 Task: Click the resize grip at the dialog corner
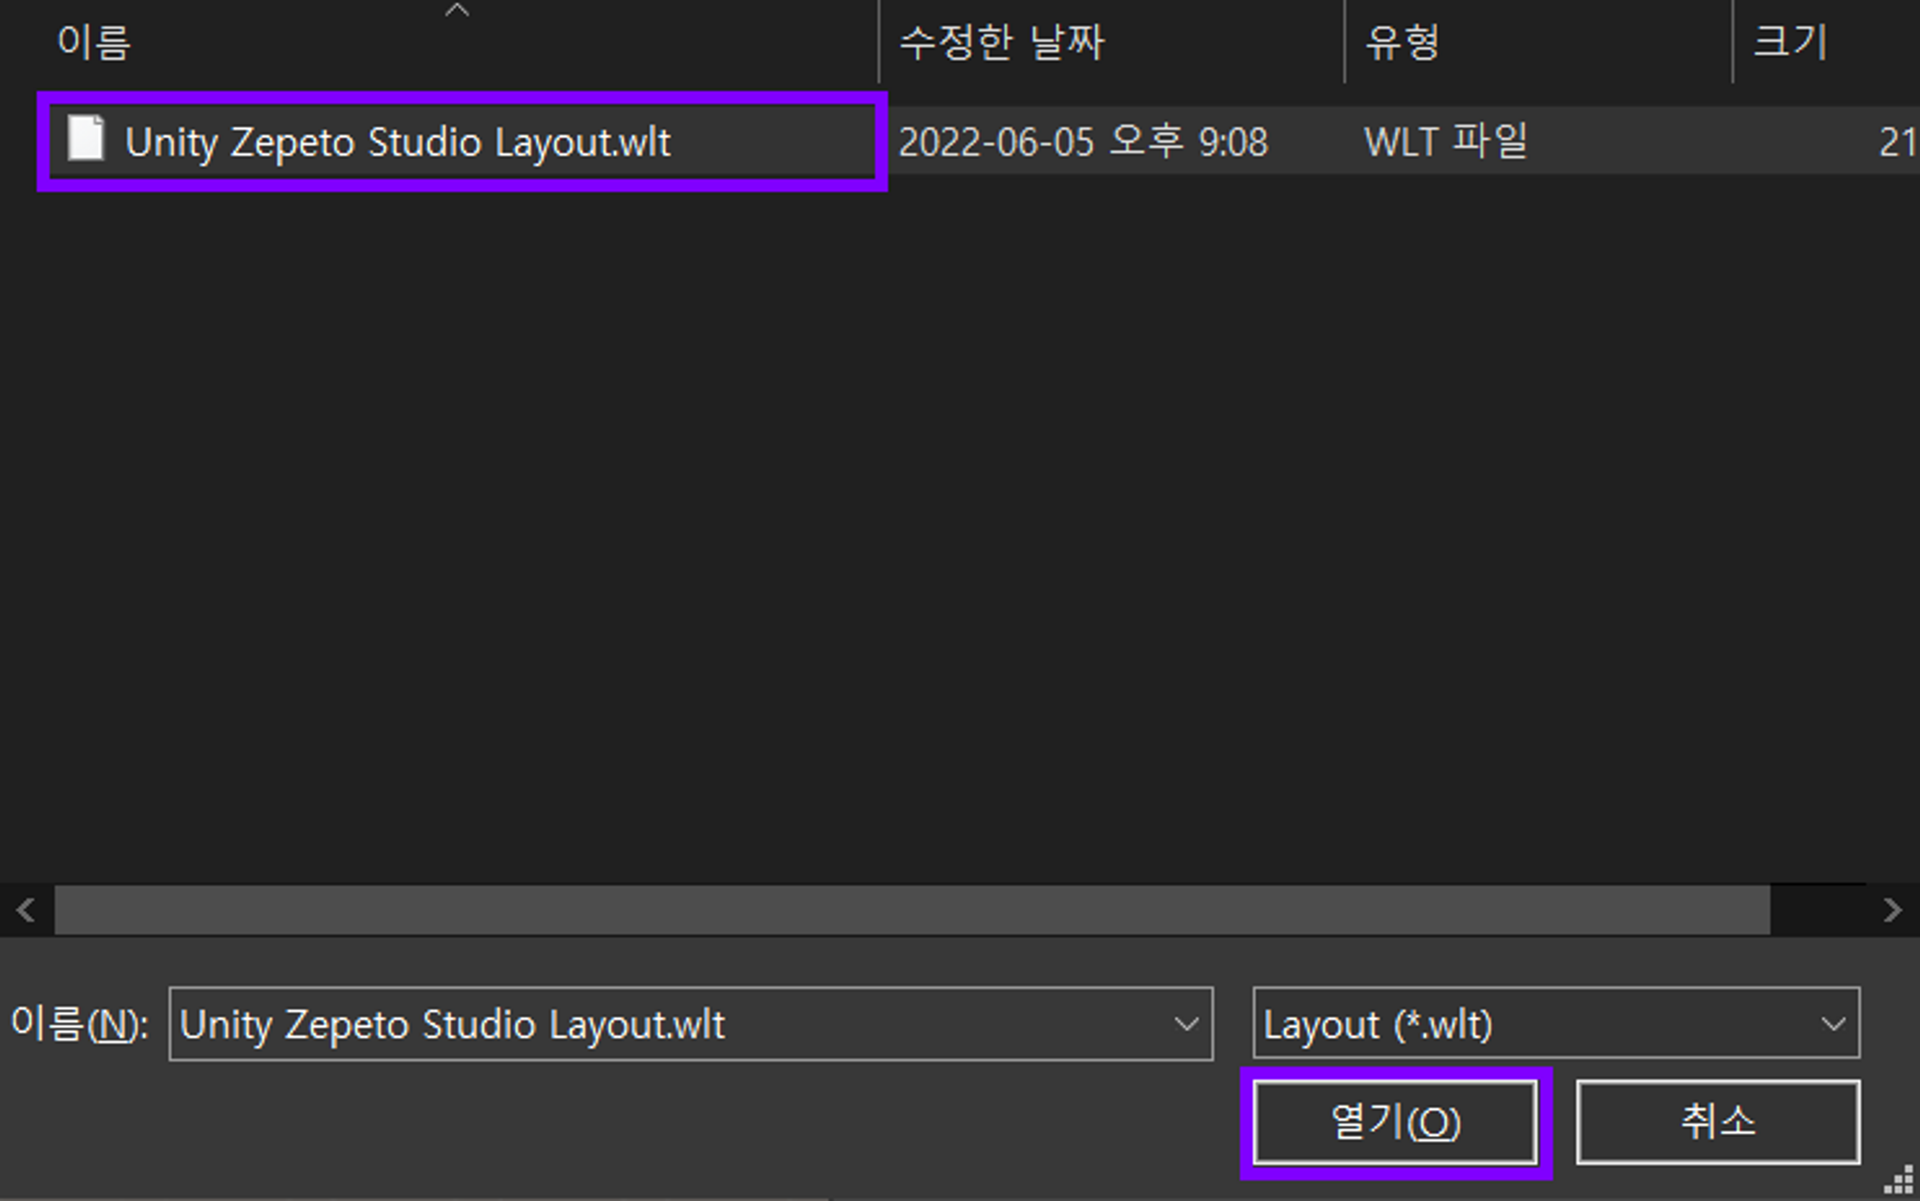[x=1899, y=1181]
